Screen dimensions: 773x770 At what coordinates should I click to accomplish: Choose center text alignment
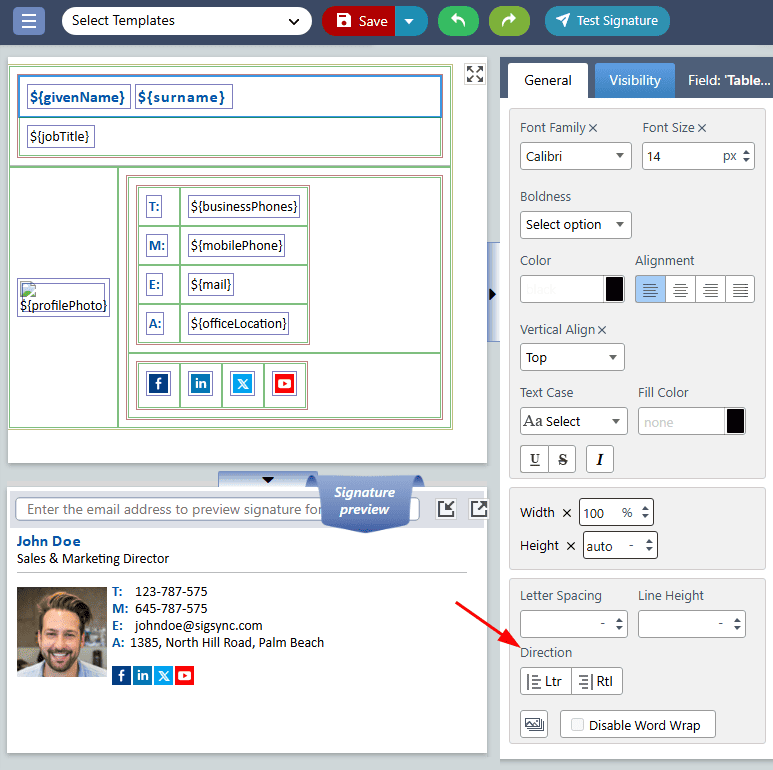[x=680, y=290]
